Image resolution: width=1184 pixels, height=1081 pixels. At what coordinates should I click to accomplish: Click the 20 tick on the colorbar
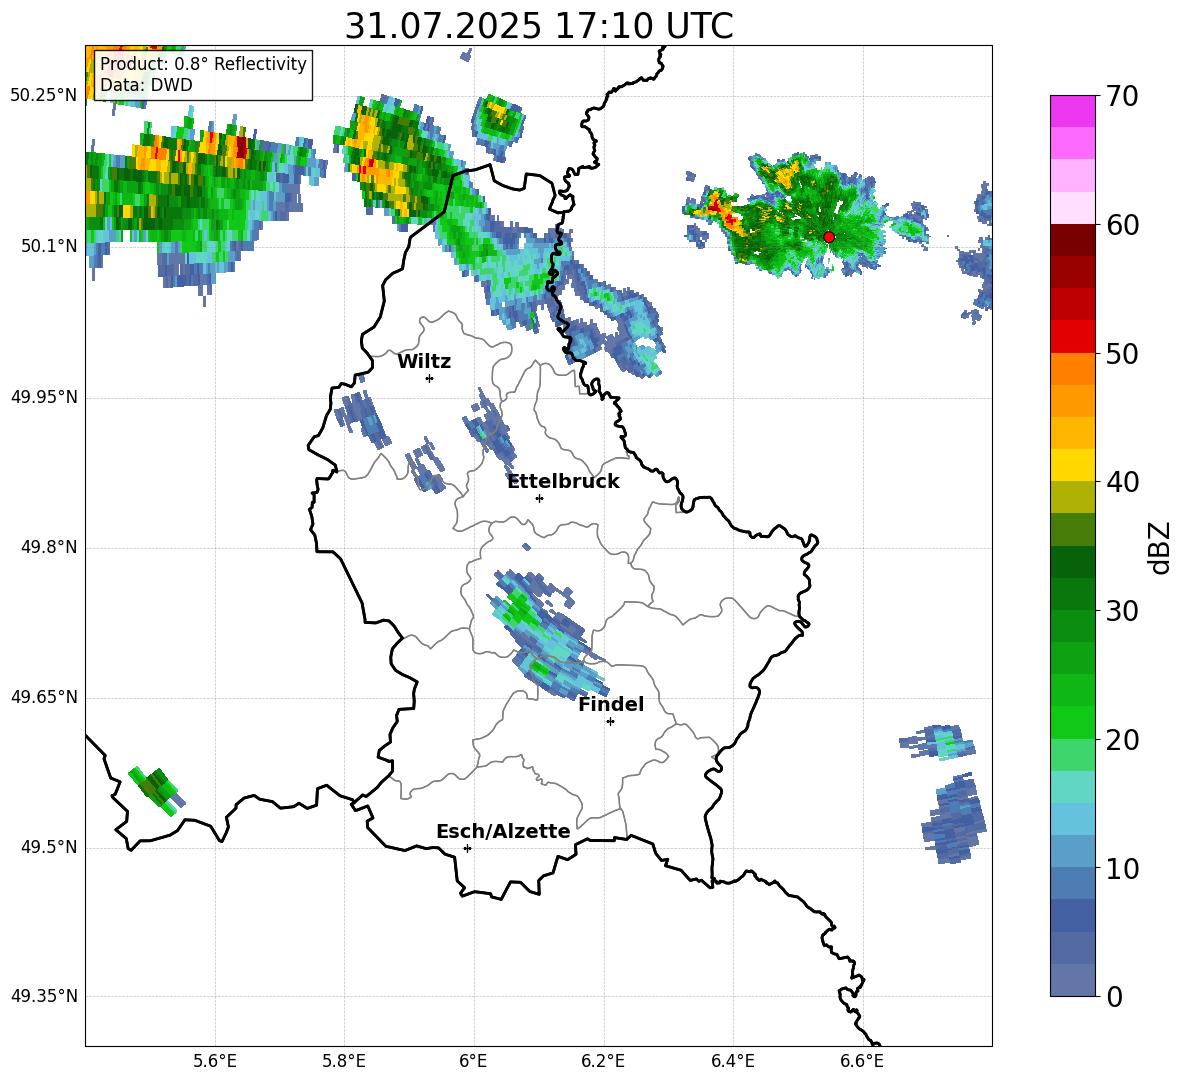[1121, 740]
